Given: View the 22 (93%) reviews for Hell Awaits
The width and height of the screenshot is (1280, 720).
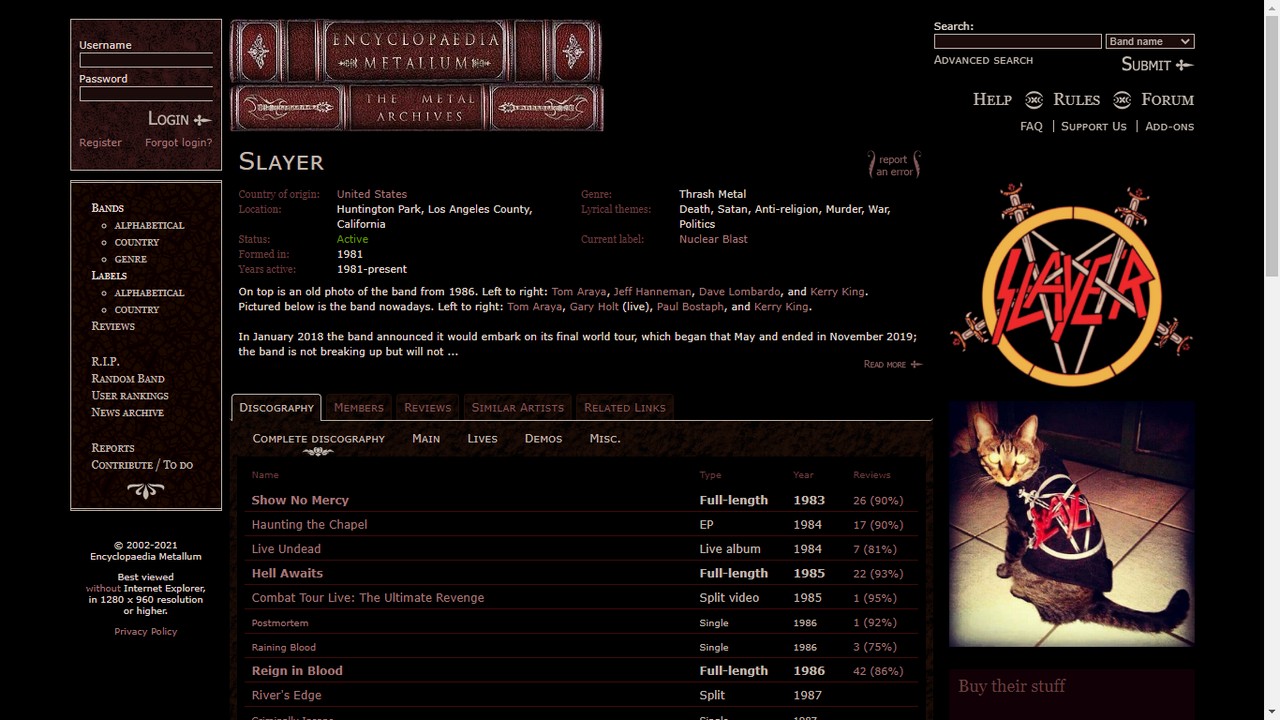Looking at the screenshot, I should 878,573.
